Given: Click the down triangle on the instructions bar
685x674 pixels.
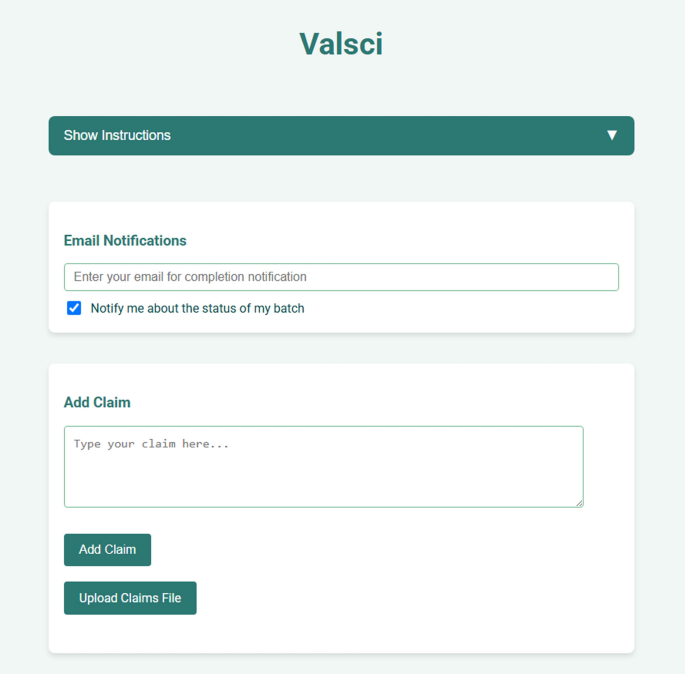Looking at the screenshot, I should [612, 135].
